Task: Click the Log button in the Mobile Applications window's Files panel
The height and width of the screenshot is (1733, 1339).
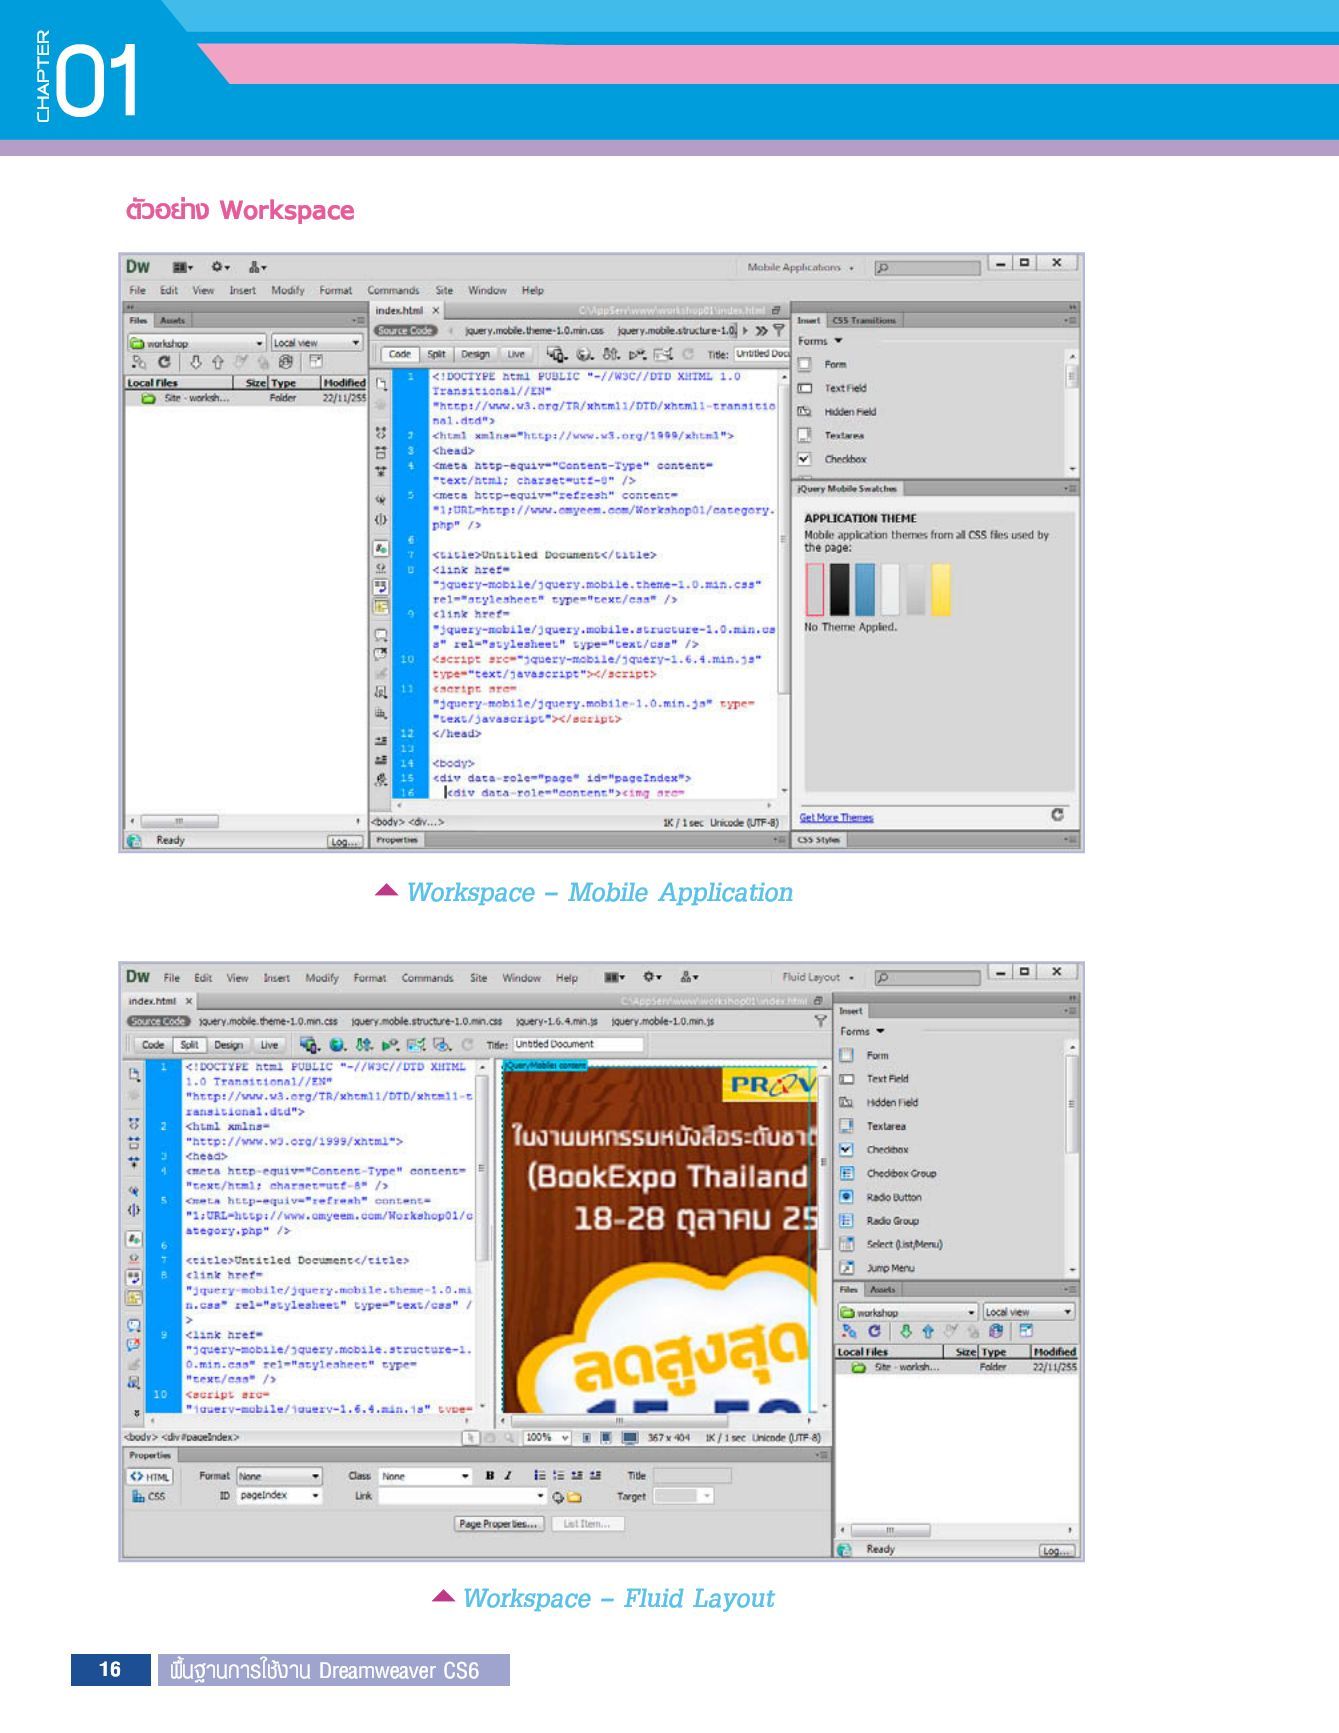Action: pyautogui.click(x=344, y=842)
